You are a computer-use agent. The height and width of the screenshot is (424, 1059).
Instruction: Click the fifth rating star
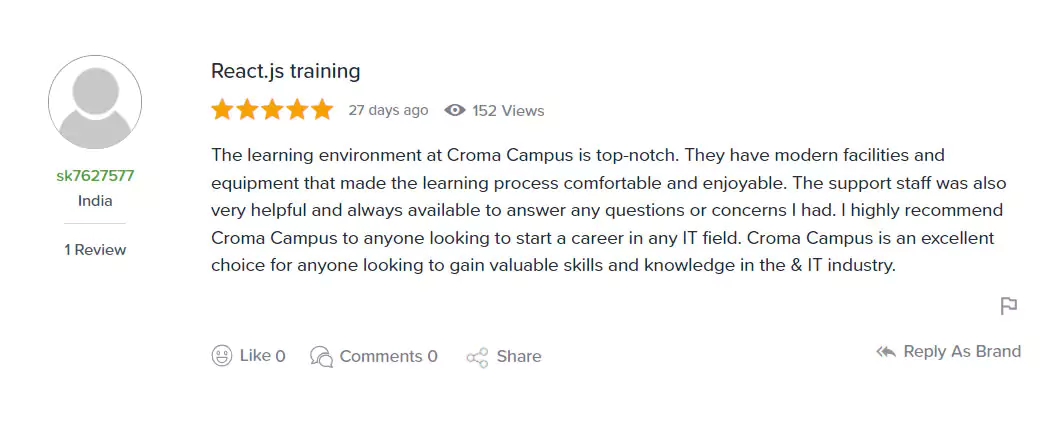pos(322,110)
